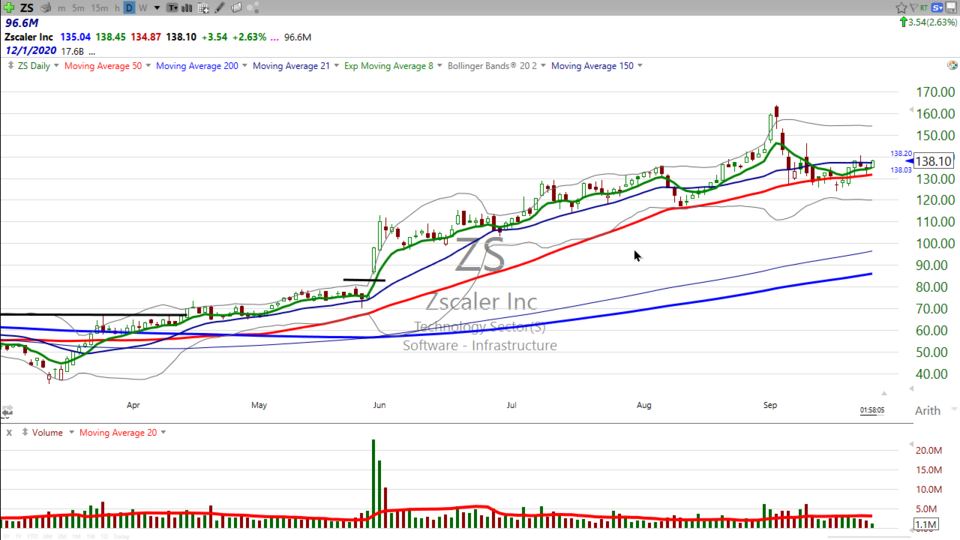
Task: Close the Volume pane with X
Action: coord(9,433)
